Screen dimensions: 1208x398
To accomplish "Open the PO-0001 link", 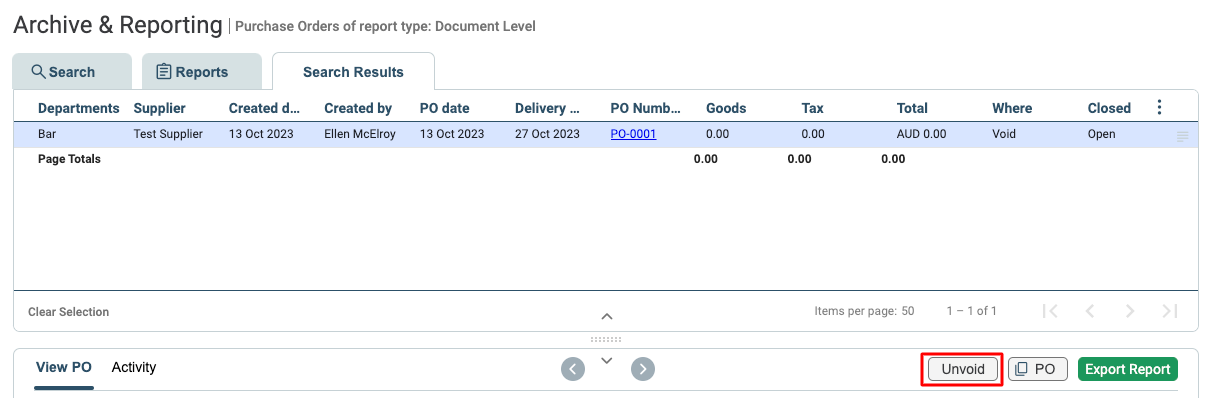I will coord(633,134).
